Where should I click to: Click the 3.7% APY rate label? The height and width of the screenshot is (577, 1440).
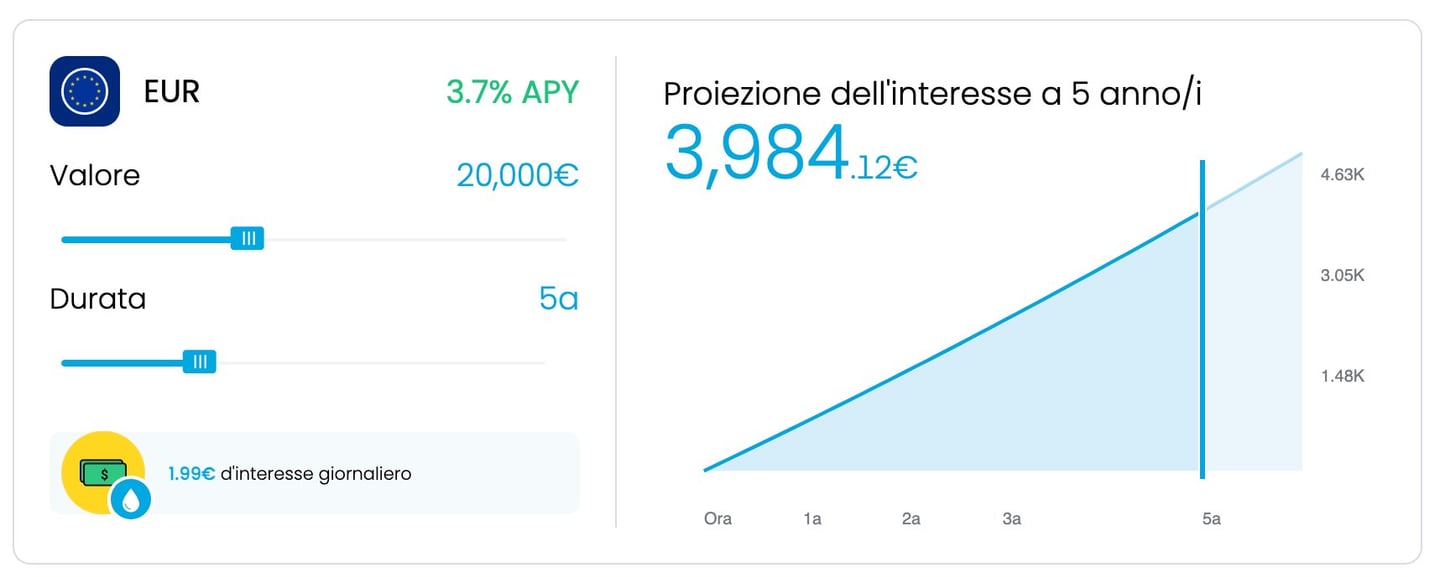(x=513, y=92)
